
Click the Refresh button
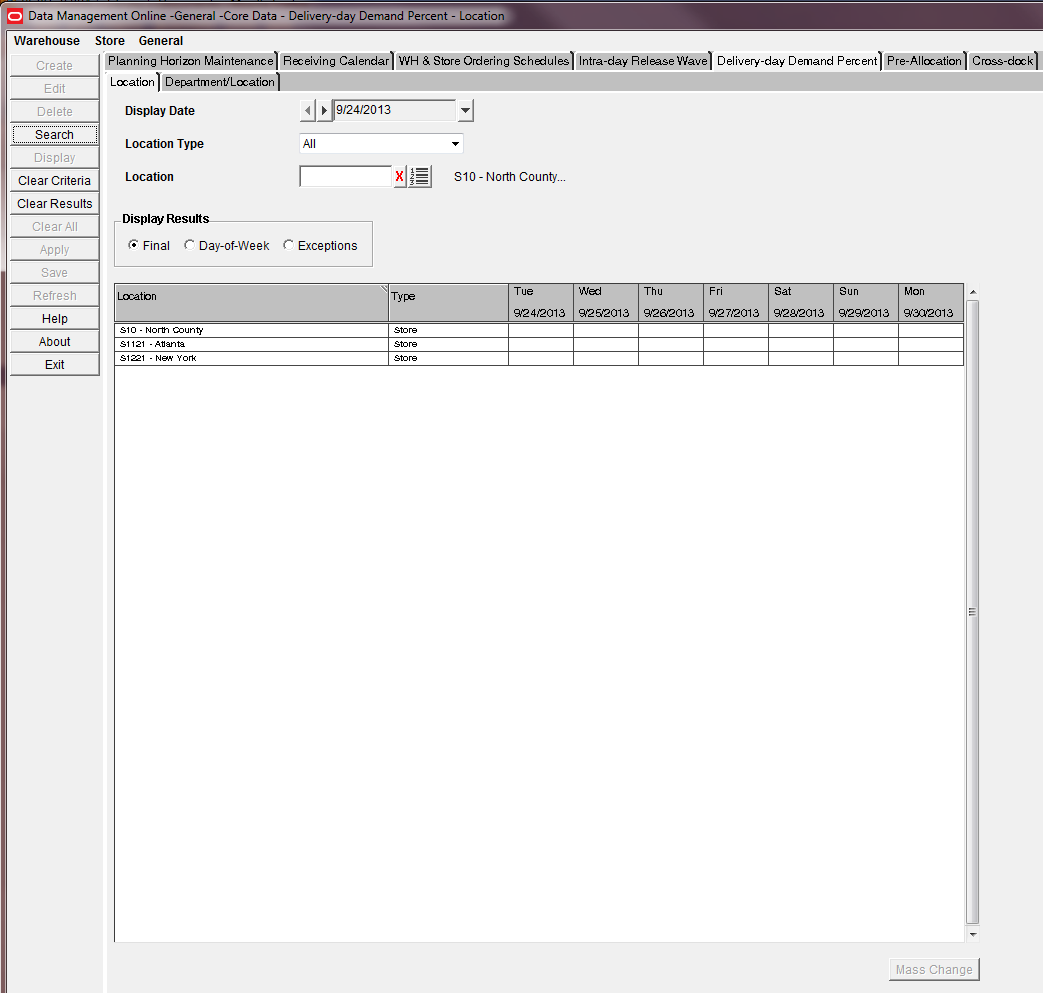tap(55, 296)
